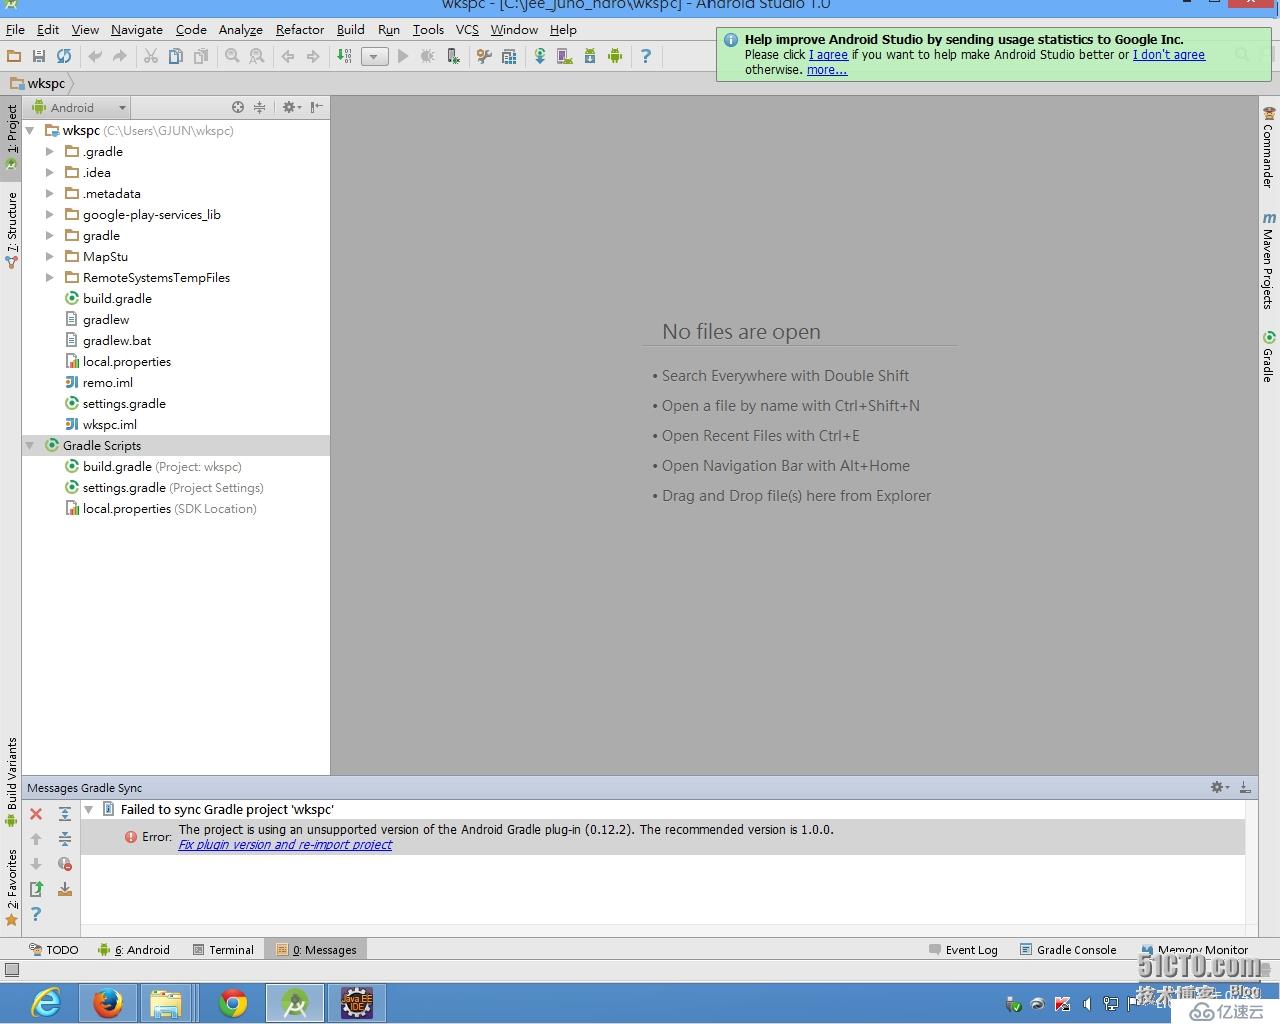Click the Cut scissors icon
This screenshot has height=1024, width=1280.
[151, 56]
